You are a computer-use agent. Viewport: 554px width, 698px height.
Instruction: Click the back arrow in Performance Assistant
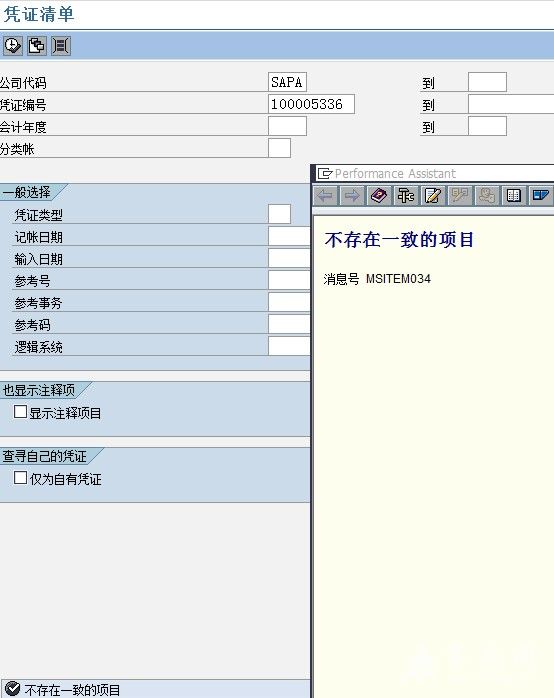pos(325,195)
